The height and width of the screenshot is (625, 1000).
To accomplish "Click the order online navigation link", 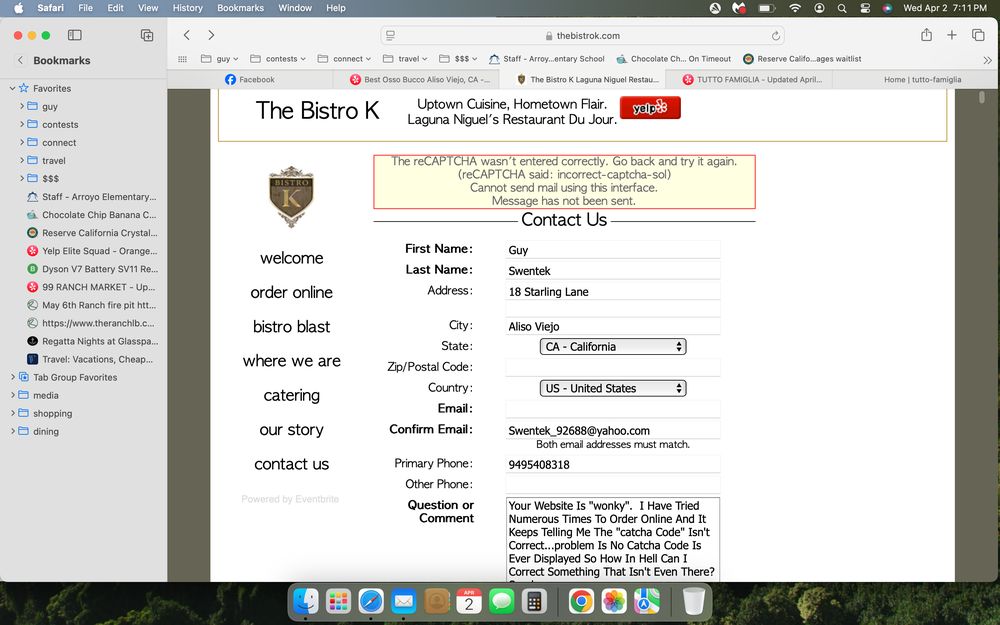I will coord(291,292).
